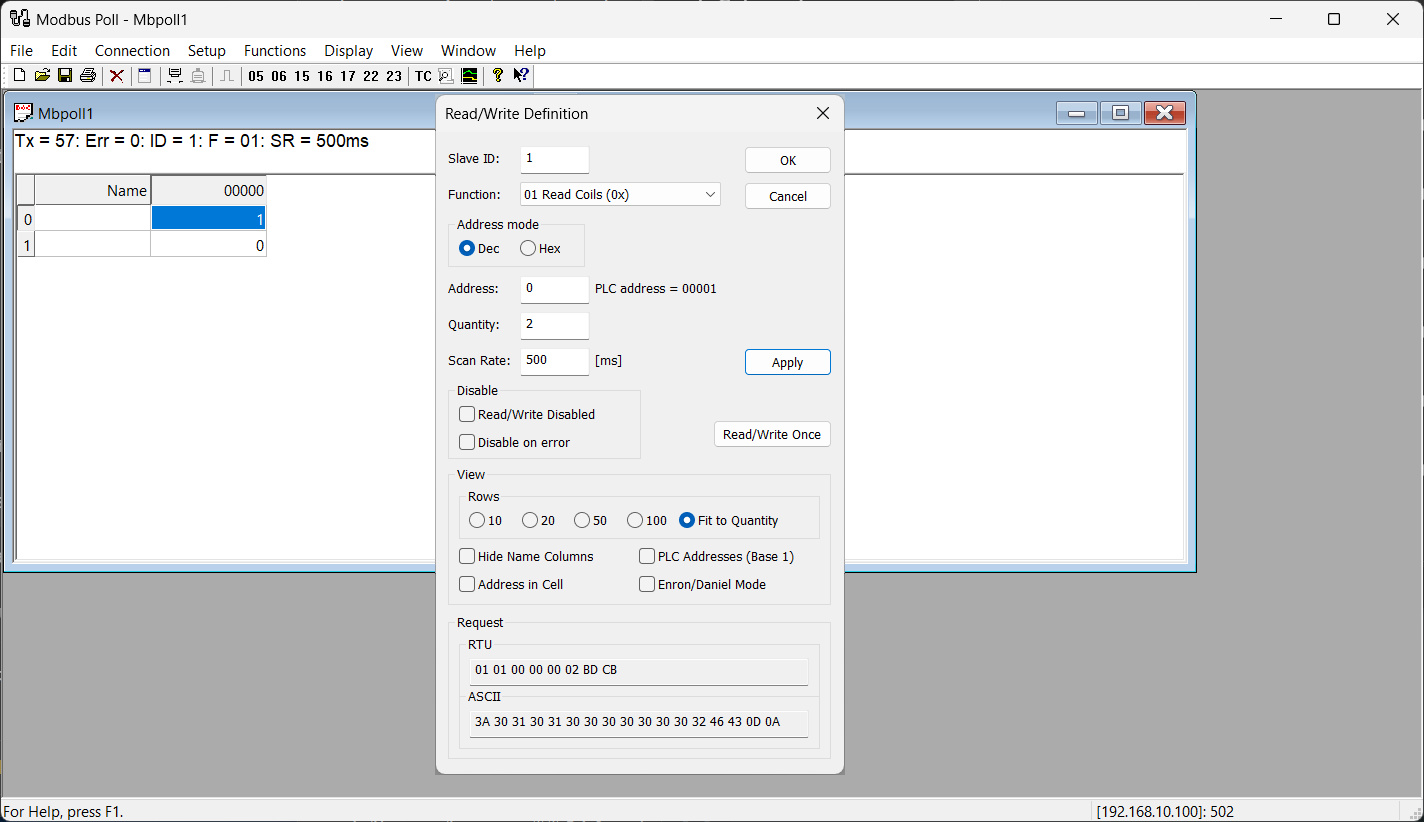The image size is (1424, 822).
Task: Enable the Read/Write Disabled checkbox
Action: [467, 414]
